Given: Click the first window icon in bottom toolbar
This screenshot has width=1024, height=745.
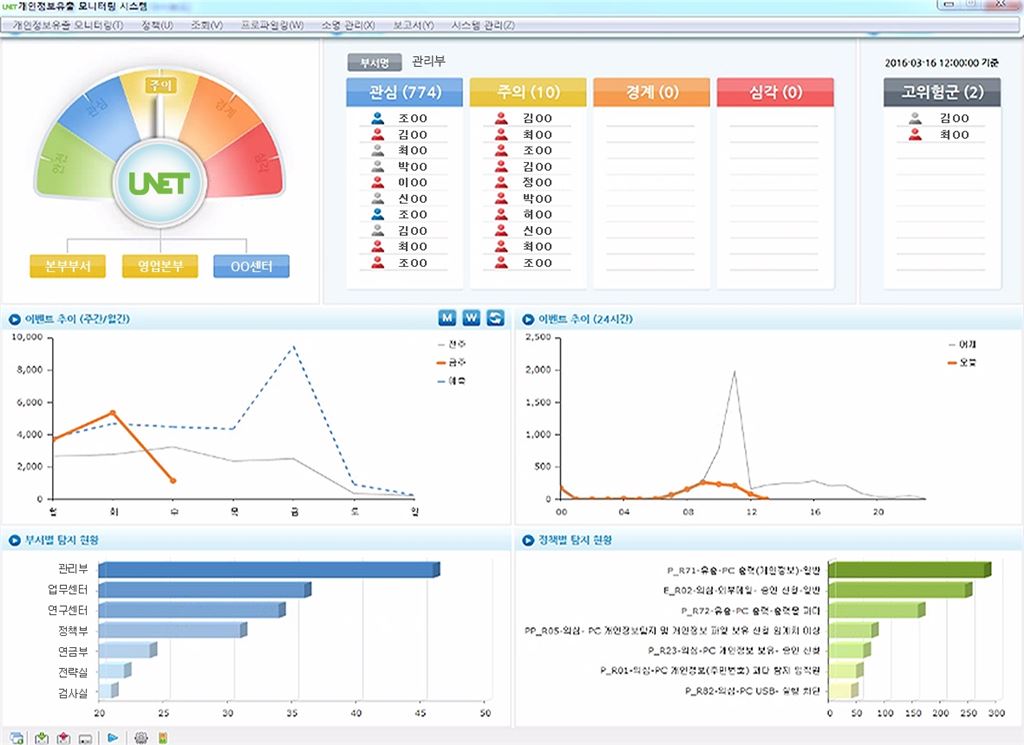Looking at the screenshot, I should click(x=17, y=737).
